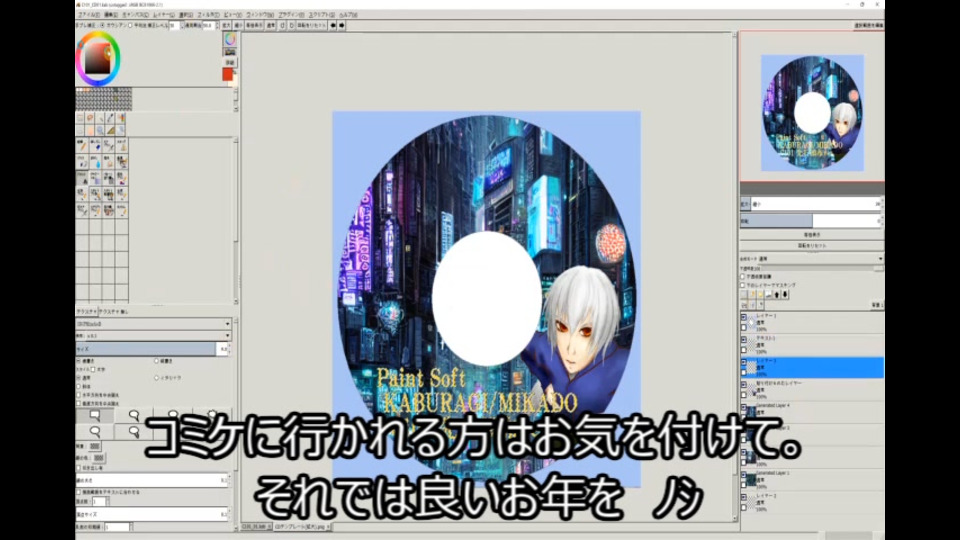Click the rotate canvas left icon

coord(282,26)
